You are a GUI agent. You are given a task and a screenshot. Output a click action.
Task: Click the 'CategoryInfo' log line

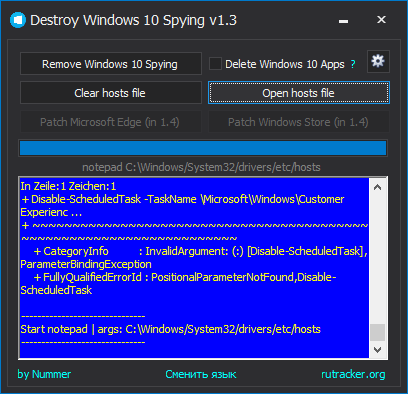[x=200, y=251]
